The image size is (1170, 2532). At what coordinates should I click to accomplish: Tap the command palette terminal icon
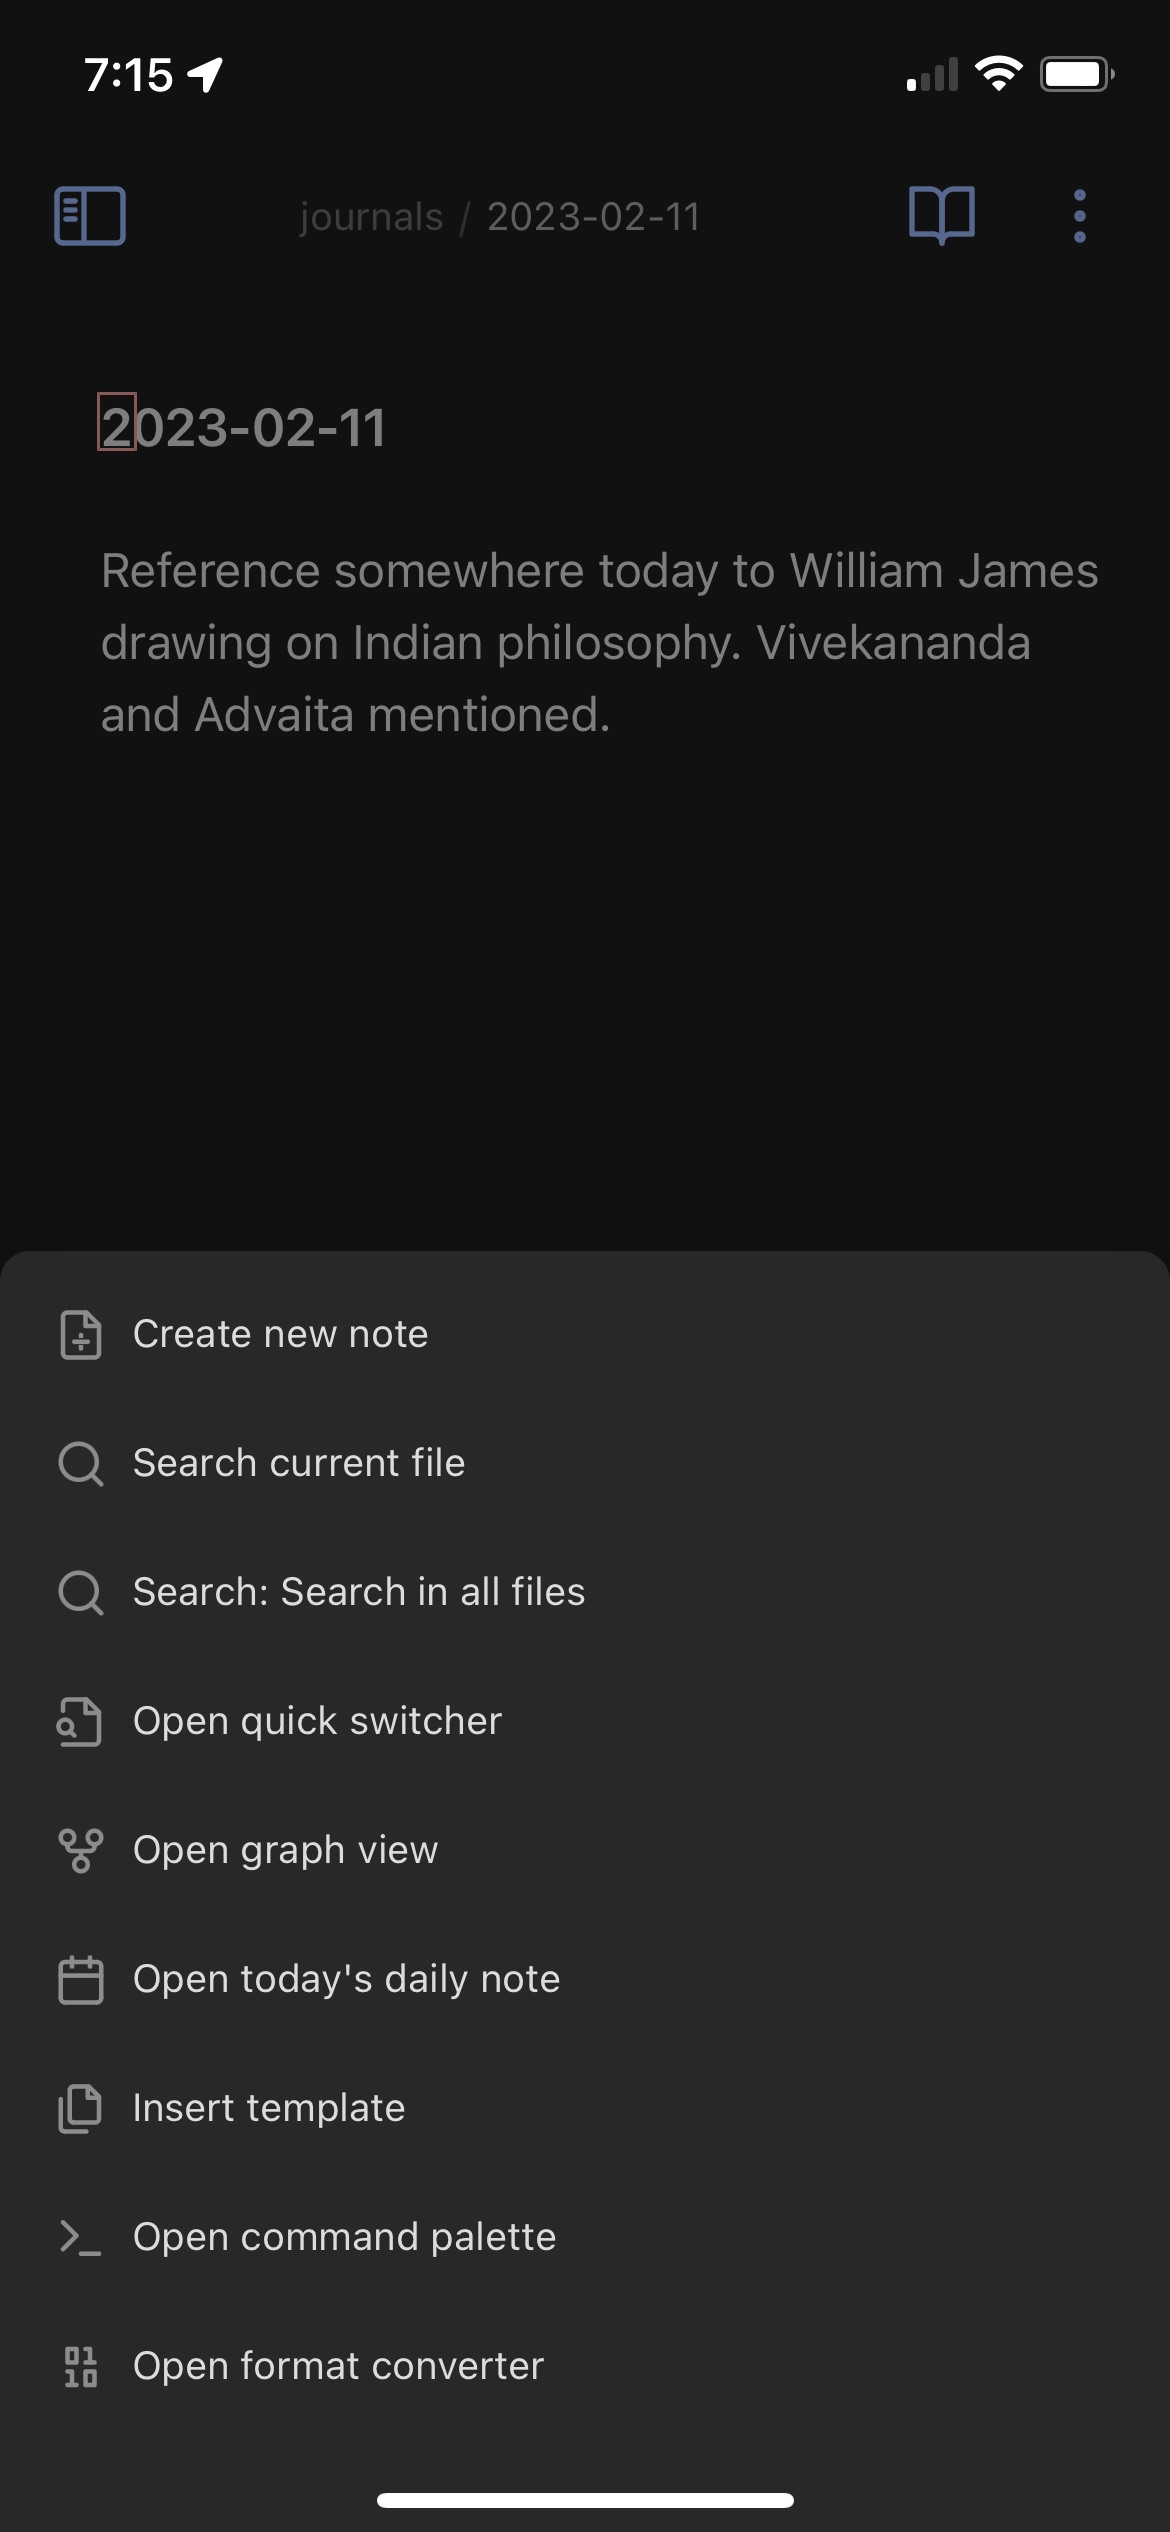pos(80,2237)
